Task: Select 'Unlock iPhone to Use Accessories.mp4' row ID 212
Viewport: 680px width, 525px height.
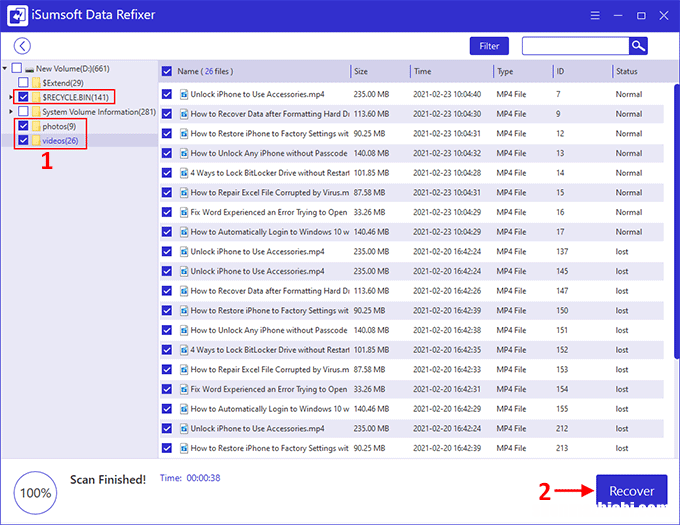Action: pyautogui.click(x=411, y=428)
